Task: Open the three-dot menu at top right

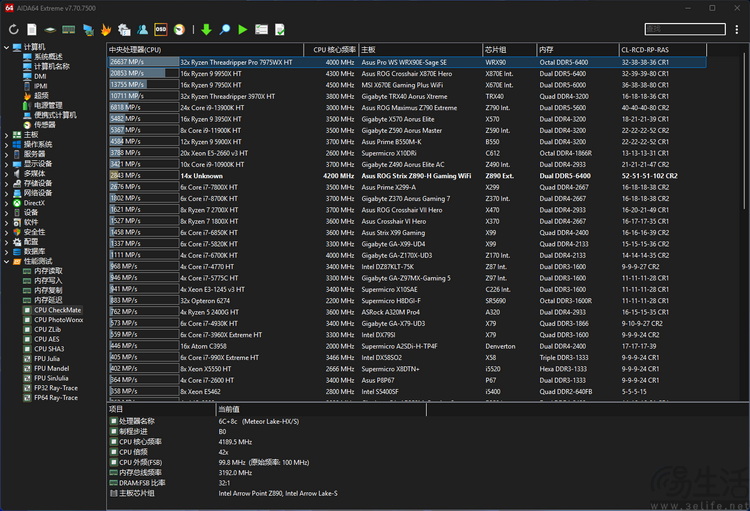Action: [737, 30]
